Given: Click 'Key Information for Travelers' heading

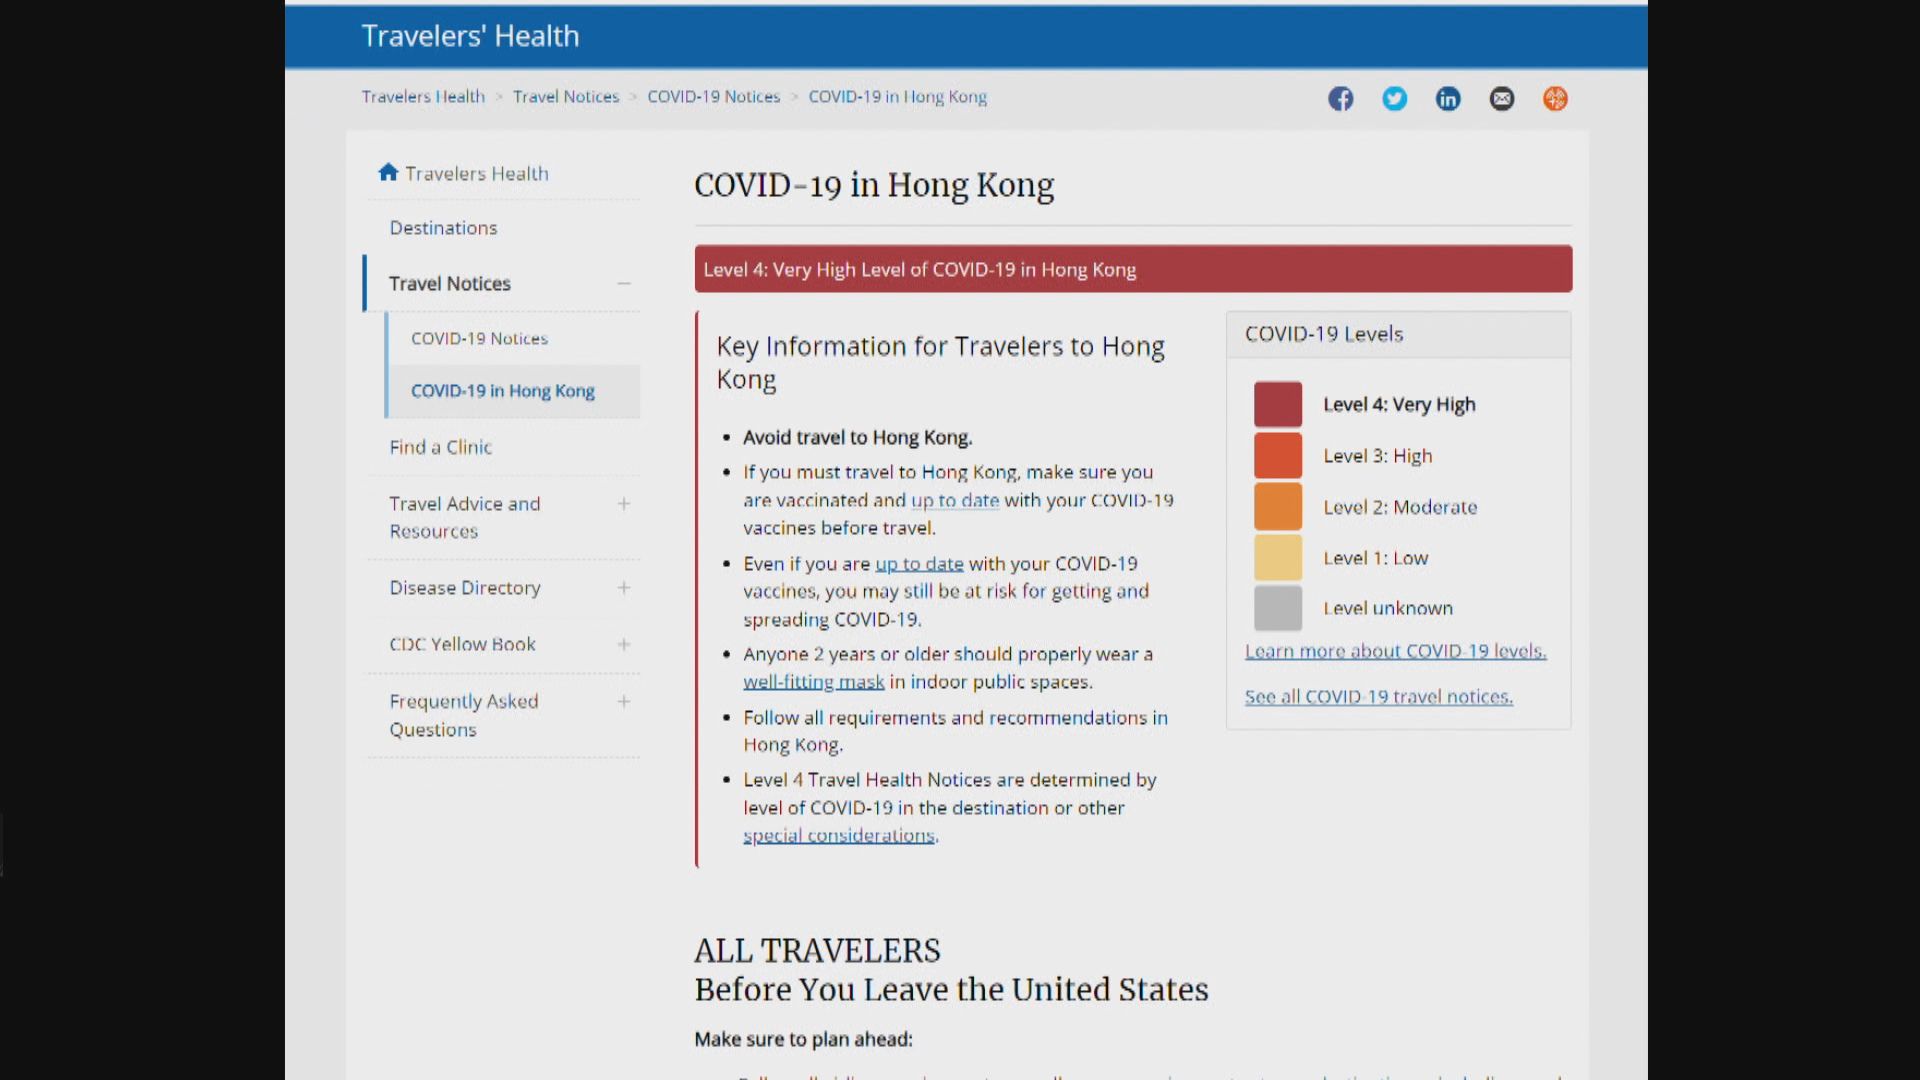Looking at the screenshot, I should 940,362.
